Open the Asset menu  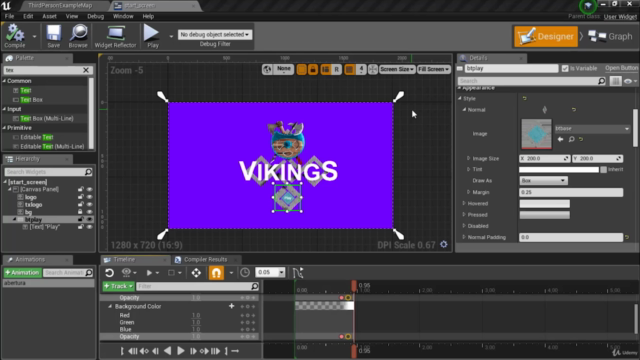(49, 16)
